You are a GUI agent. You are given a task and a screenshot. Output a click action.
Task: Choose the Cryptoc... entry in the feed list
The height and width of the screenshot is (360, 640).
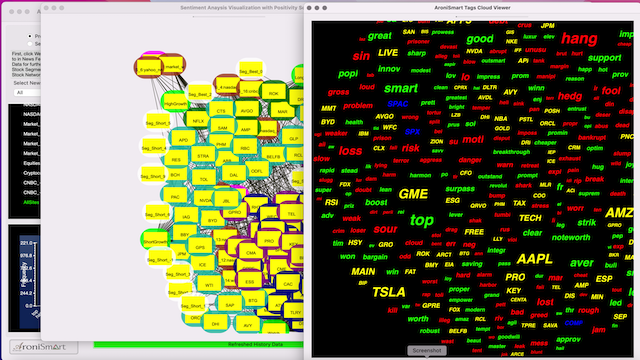pyautogui.click(x=31, y=173)
